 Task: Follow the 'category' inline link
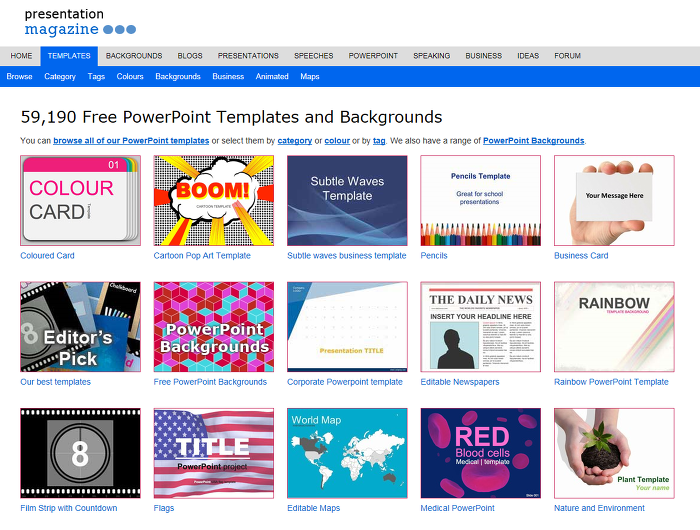(x=295, y=141)
